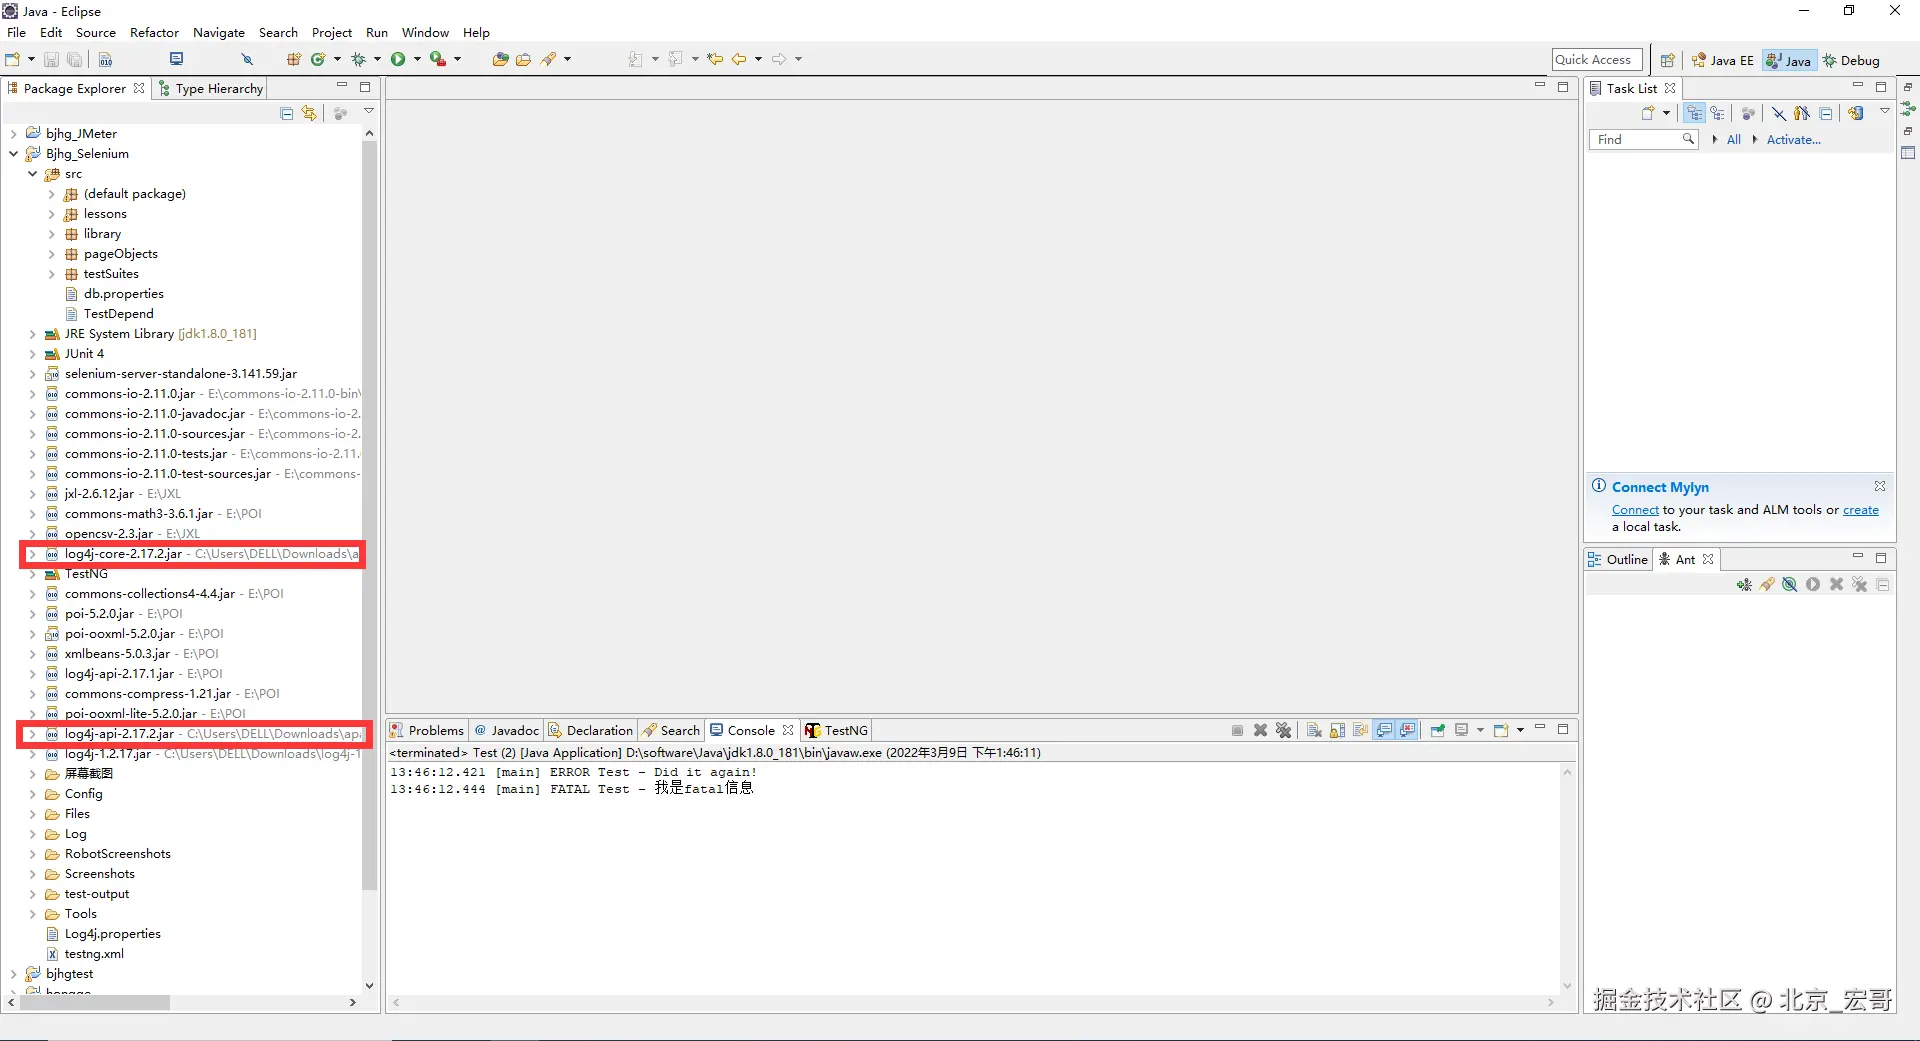
Task: Click the Run Last Tool external tools icon
Action: 438,60
